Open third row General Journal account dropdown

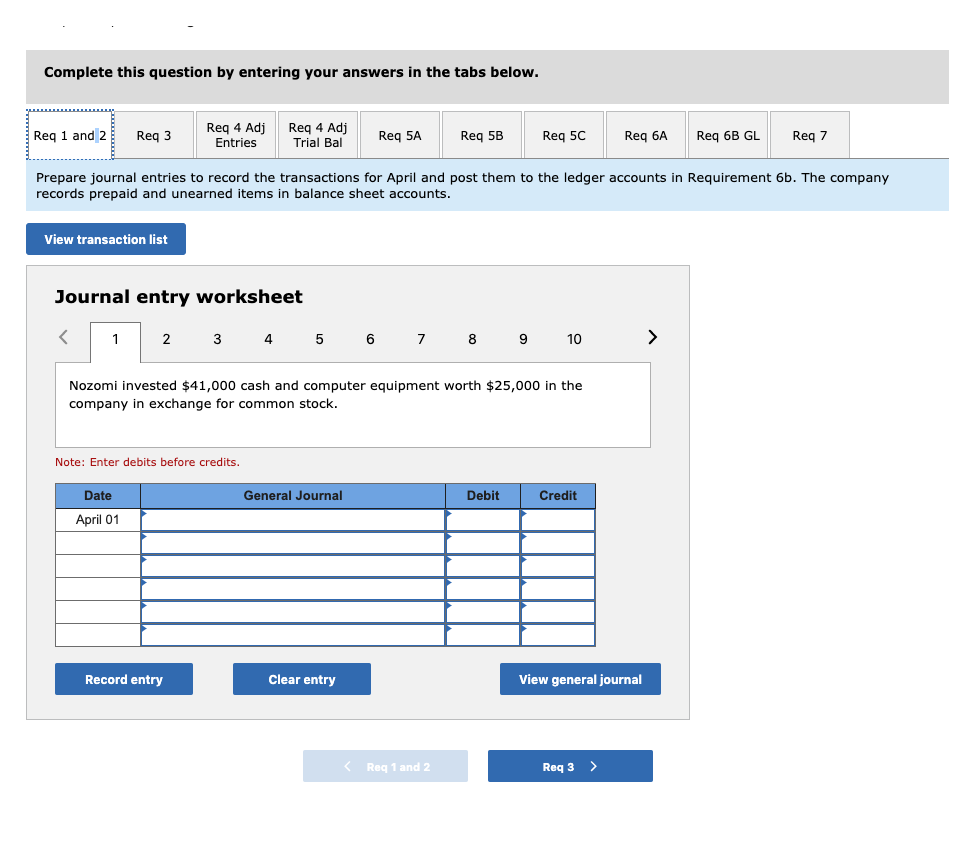(293, 566)
